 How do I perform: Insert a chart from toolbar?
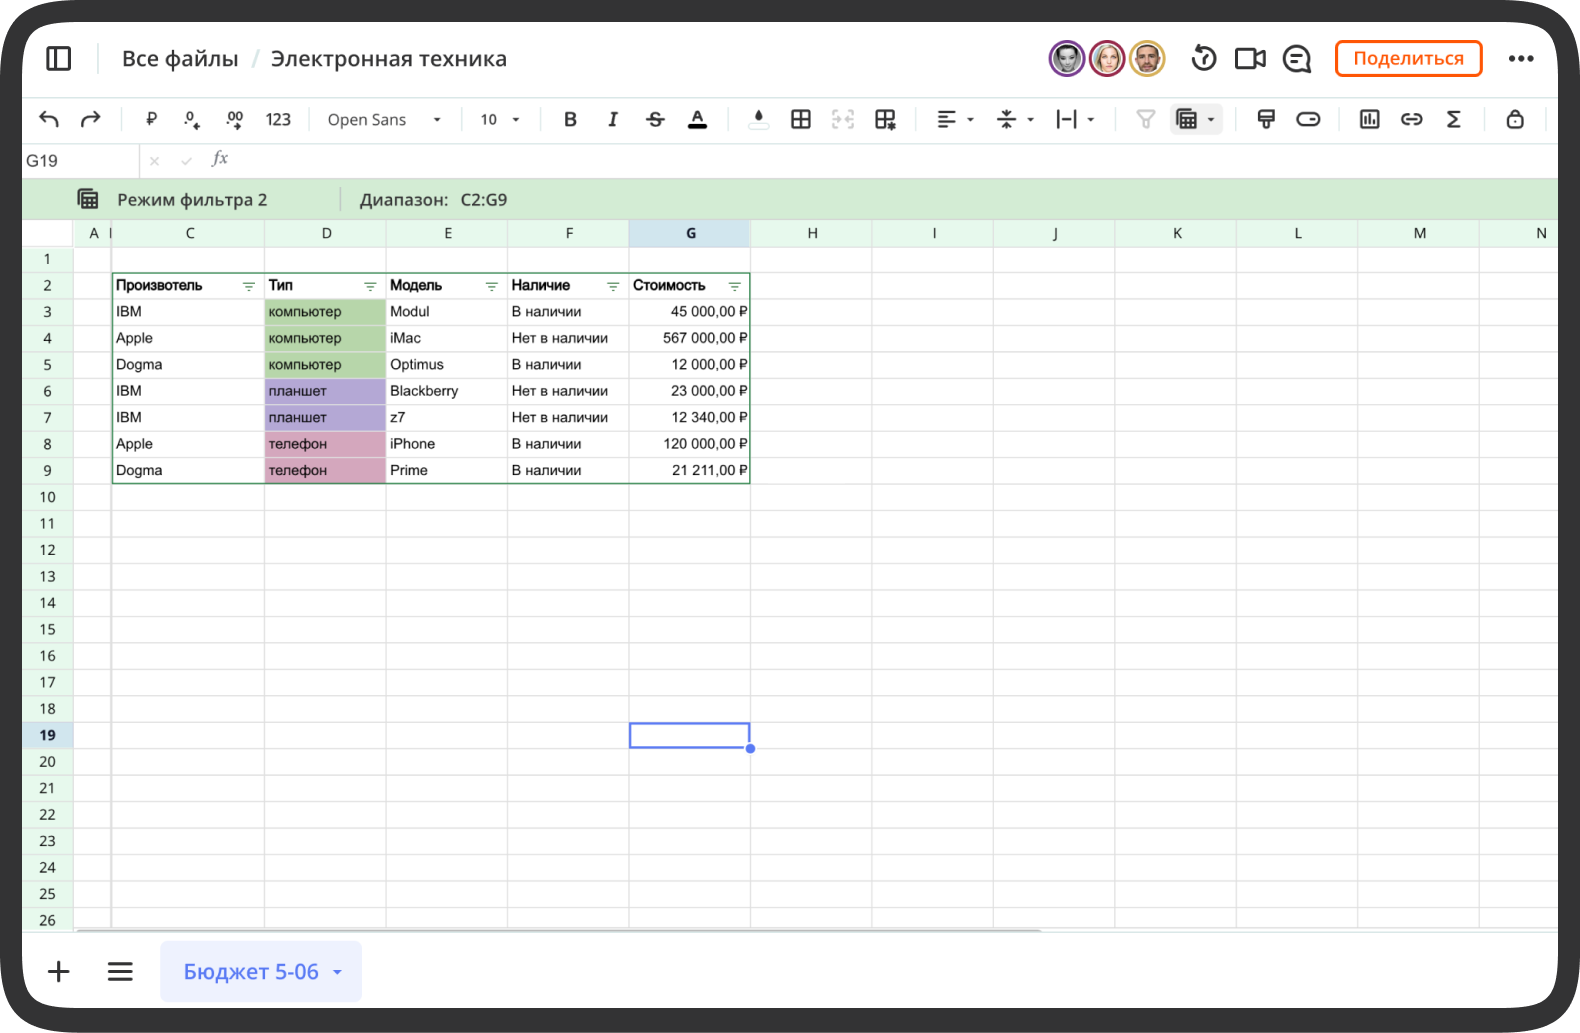click(1370, 119)
